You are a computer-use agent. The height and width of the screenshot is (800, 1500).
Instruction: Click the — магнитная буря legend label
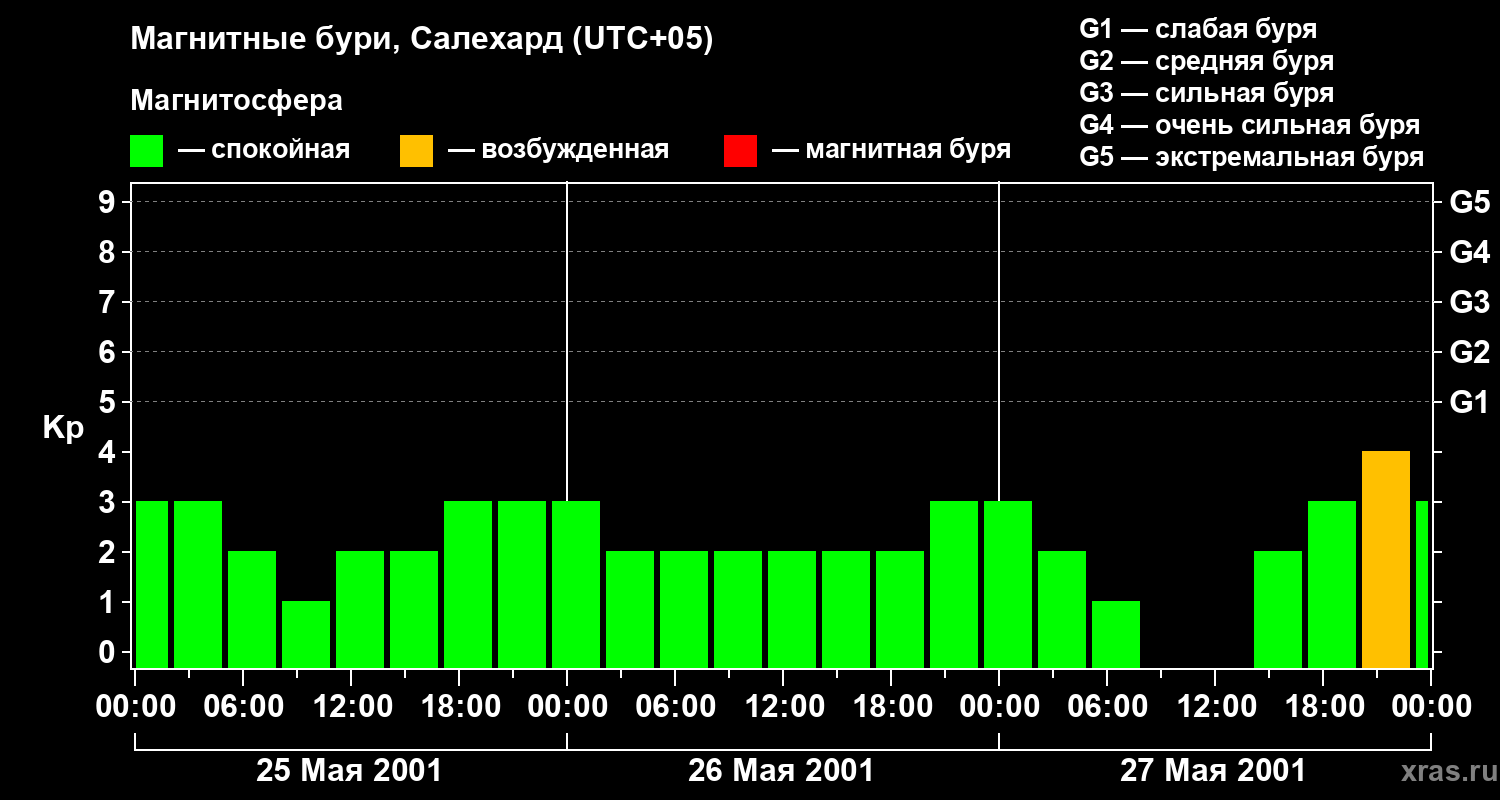pos(891,150)
